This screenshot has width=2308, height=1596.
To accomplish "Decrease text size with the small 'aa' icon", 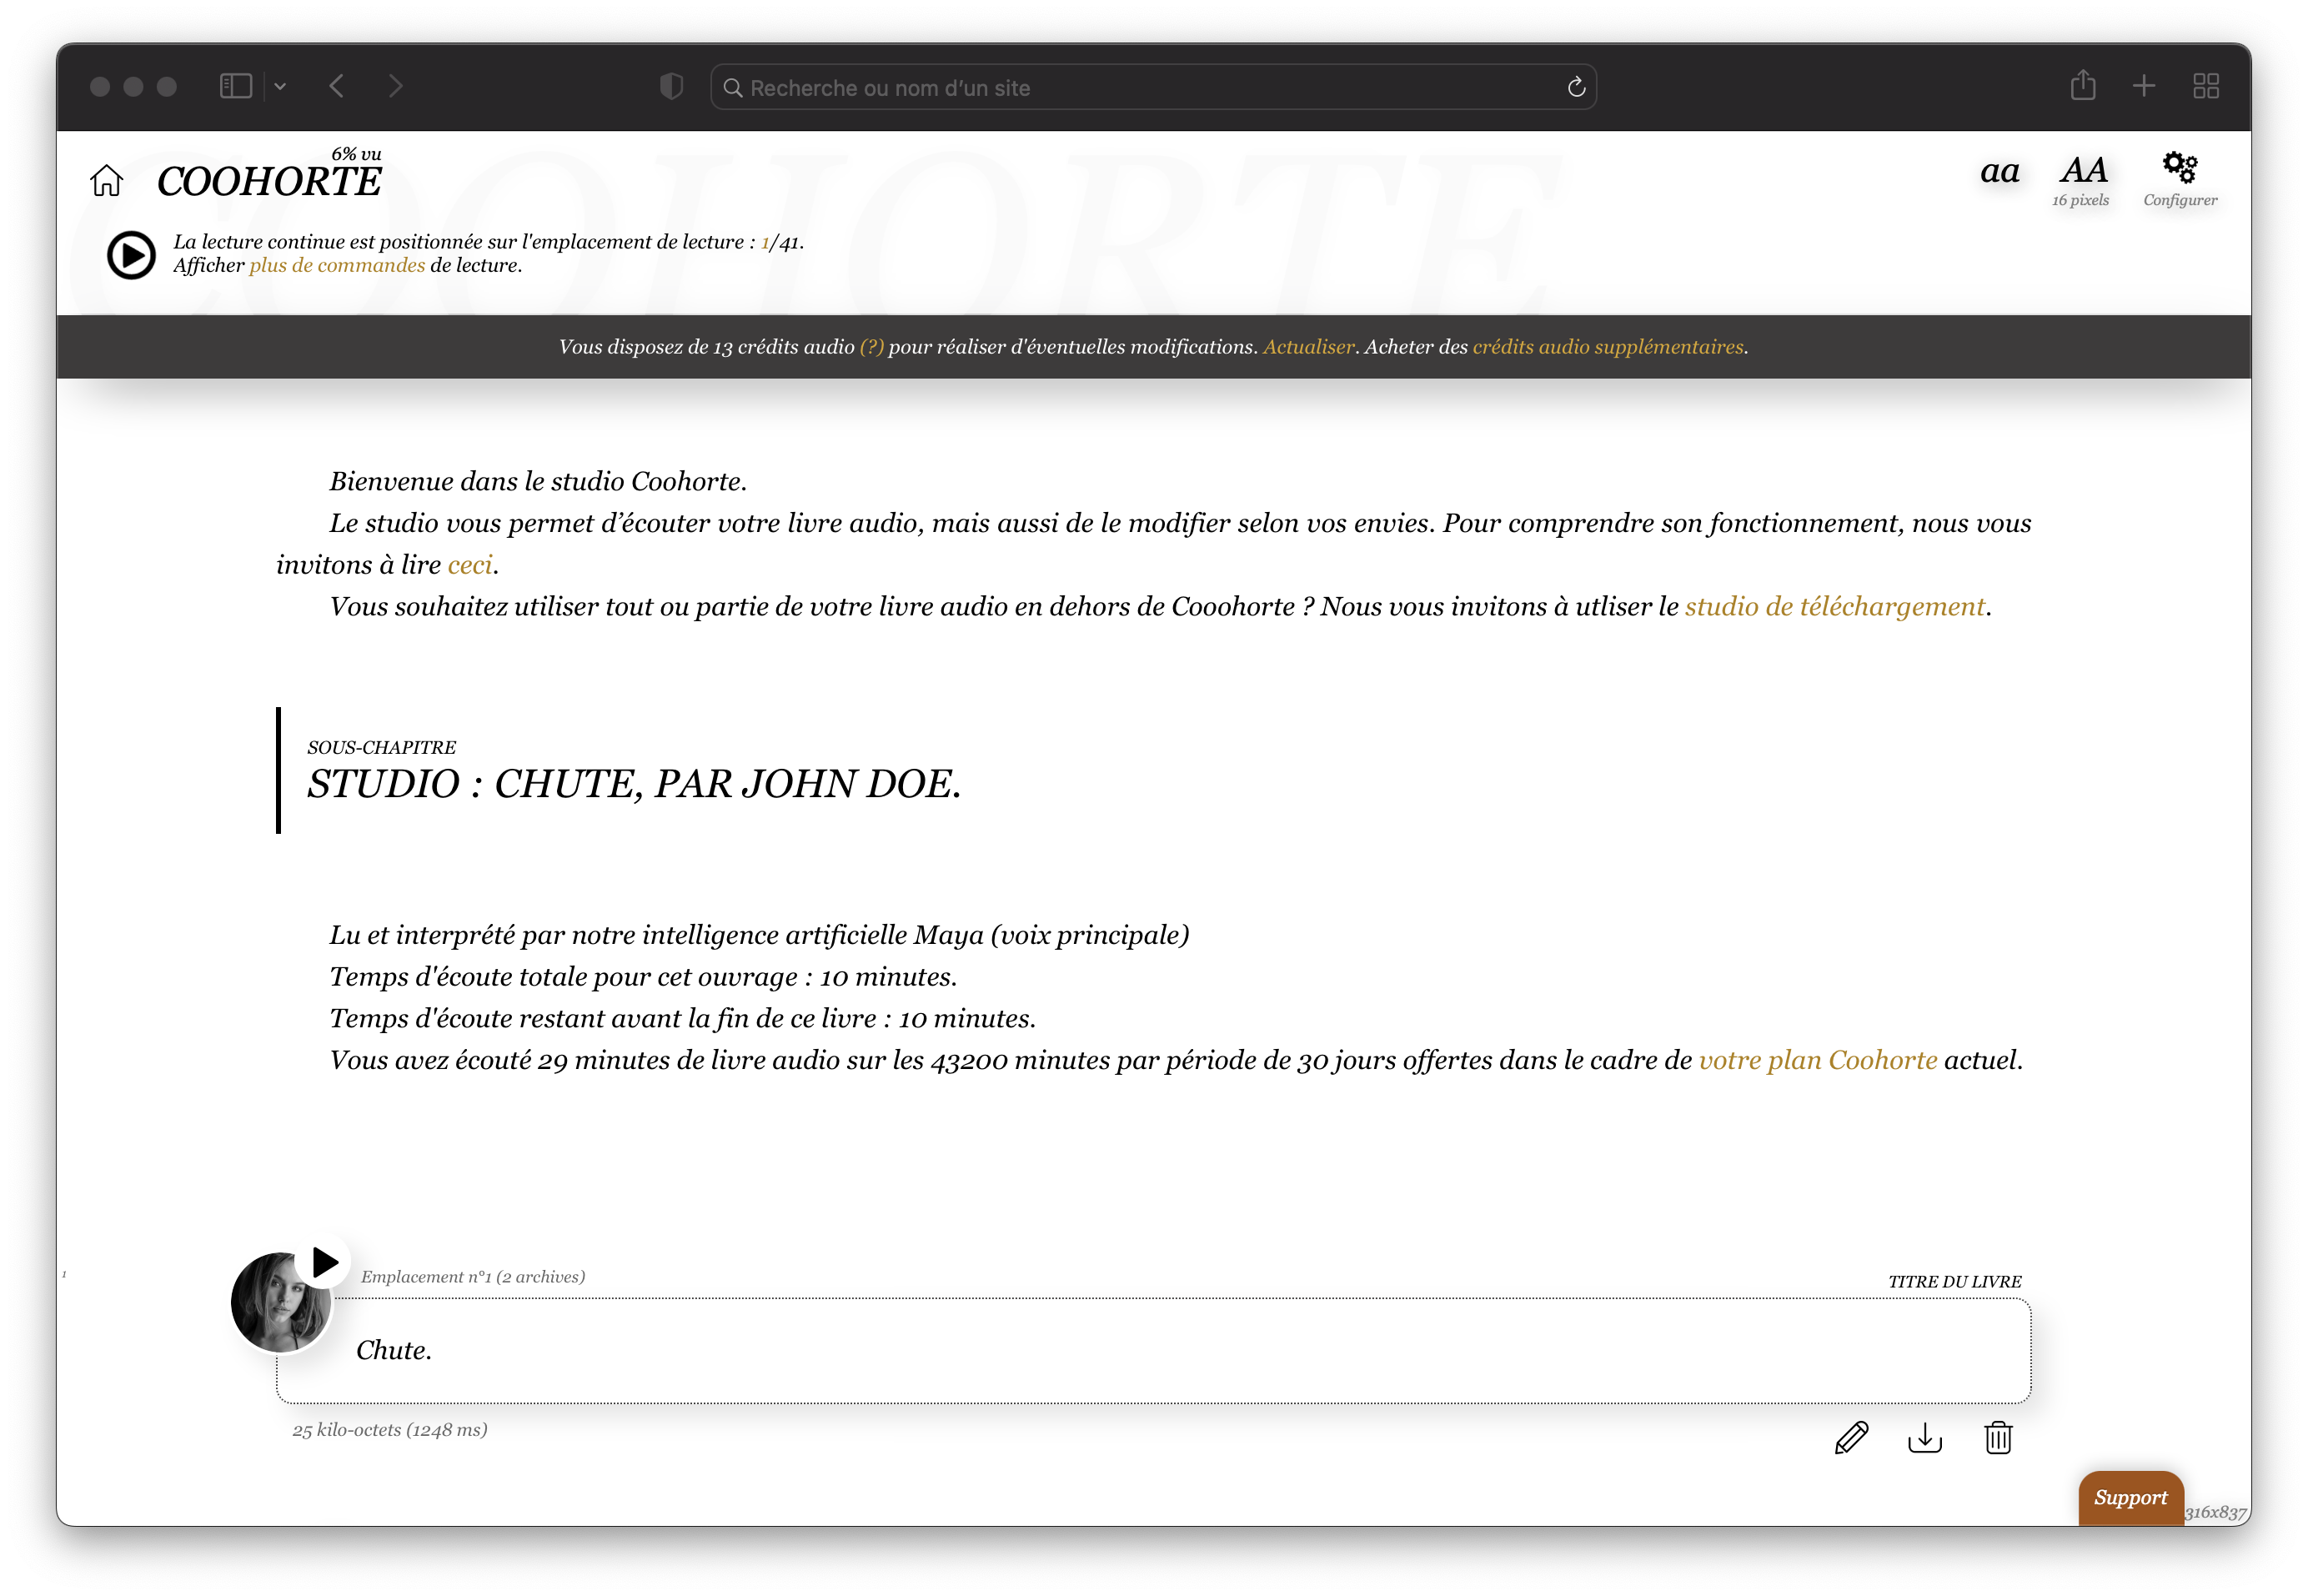I will coord(1999,172).
